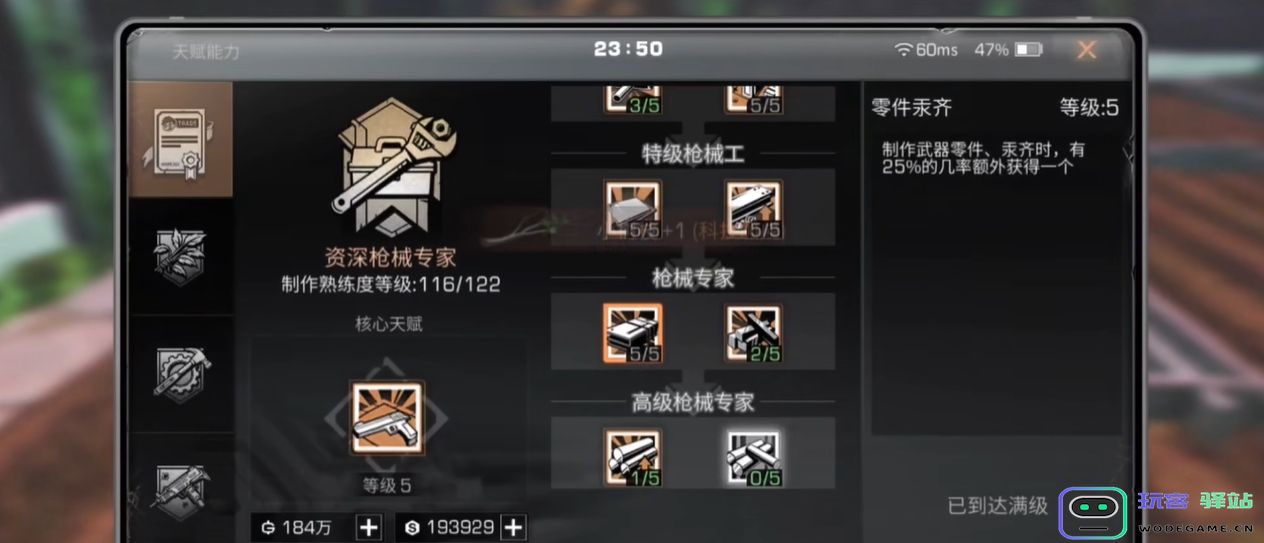
Task: Open the gear and hammer talent tab
Action: point(181,373)
